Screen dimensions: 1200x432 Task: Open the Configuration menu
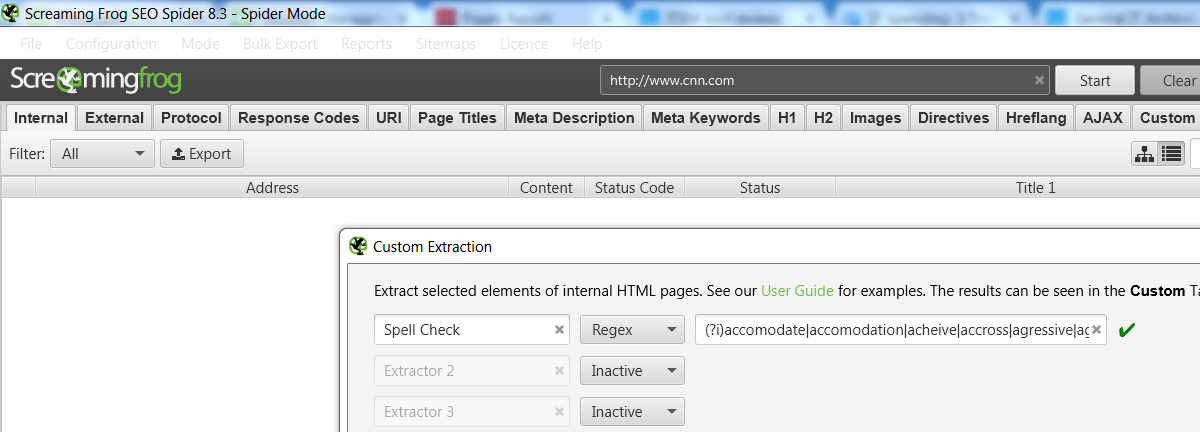coord(111,44)
